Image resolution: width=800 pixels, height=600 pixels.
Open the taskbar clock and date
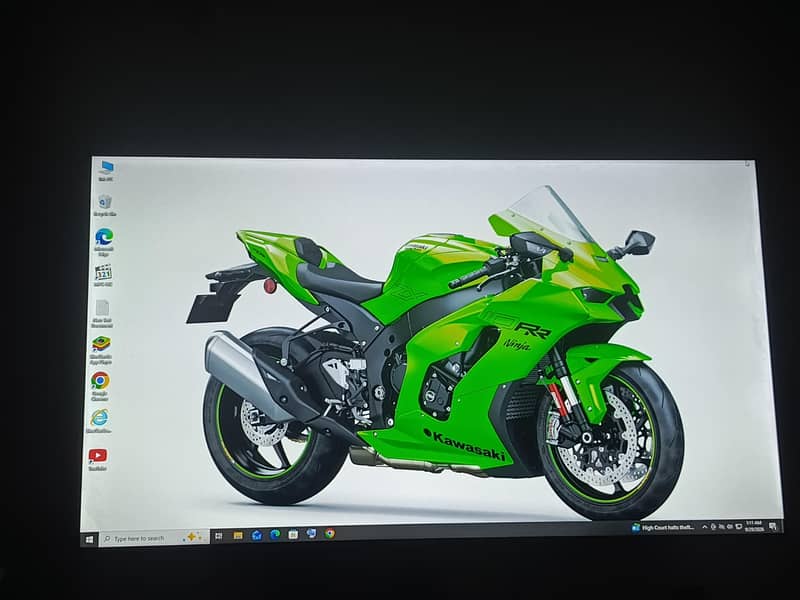point(755,526)
